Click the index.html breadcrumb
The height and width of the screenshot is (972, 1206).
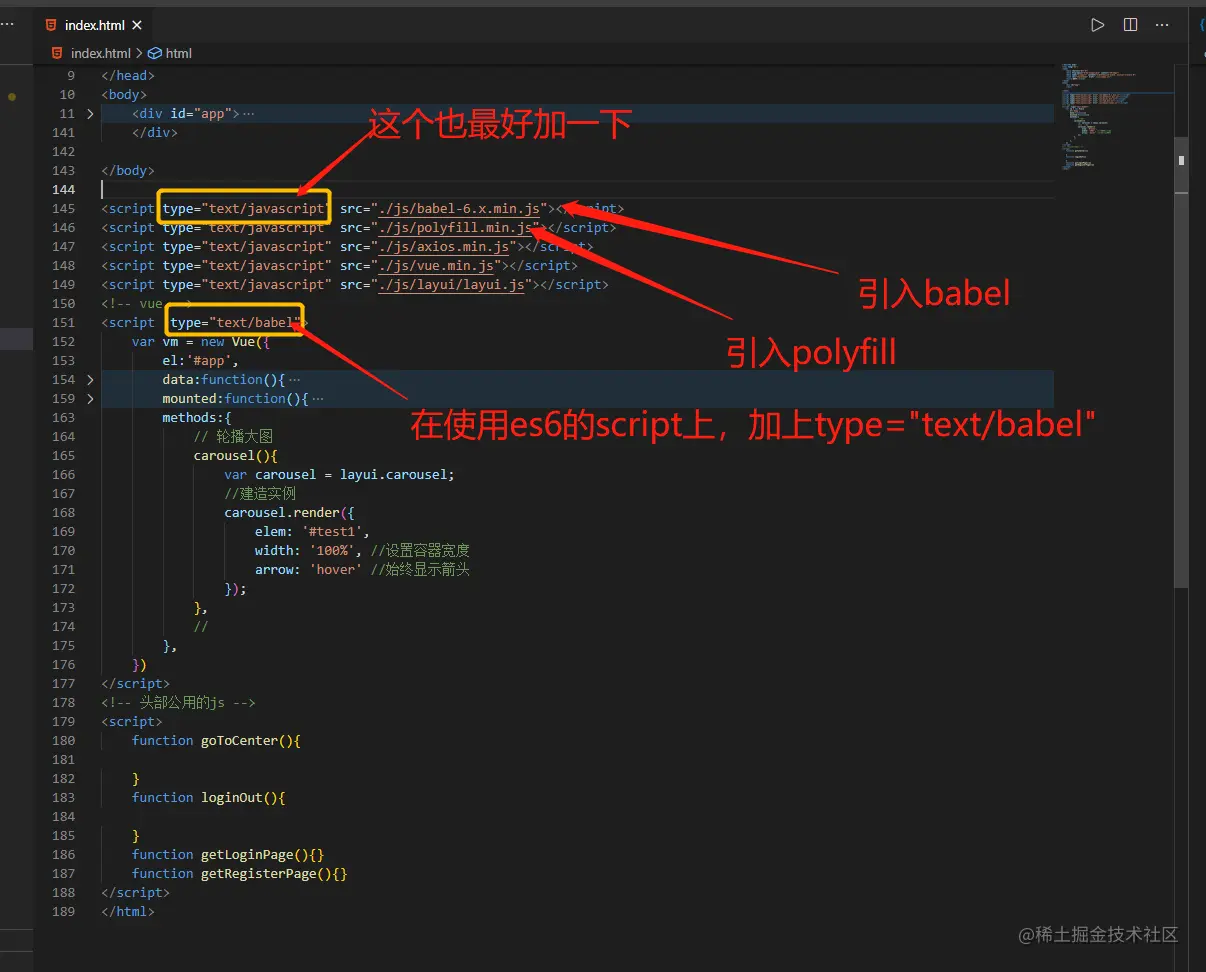point(91,53)
